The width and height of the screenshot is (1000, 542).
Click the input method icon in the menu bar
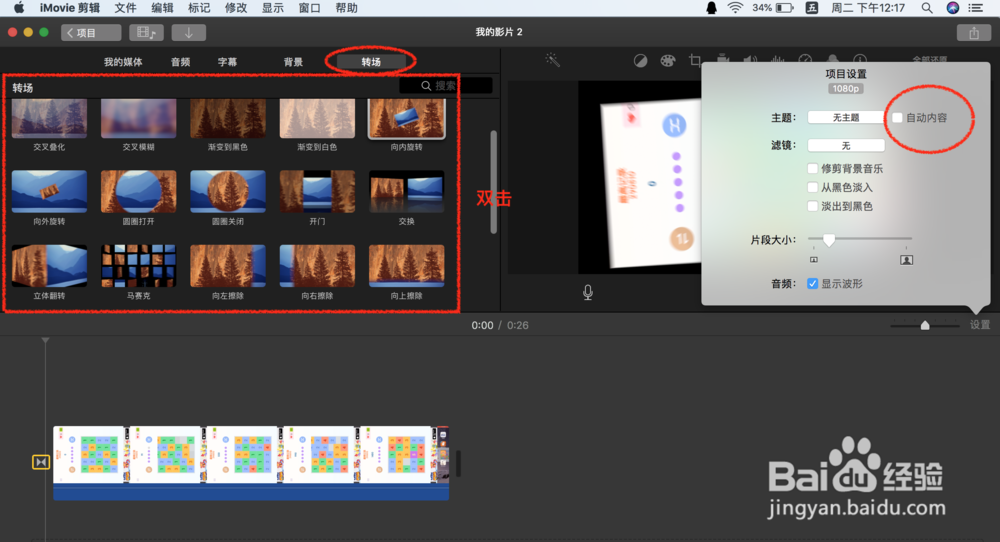812,8
